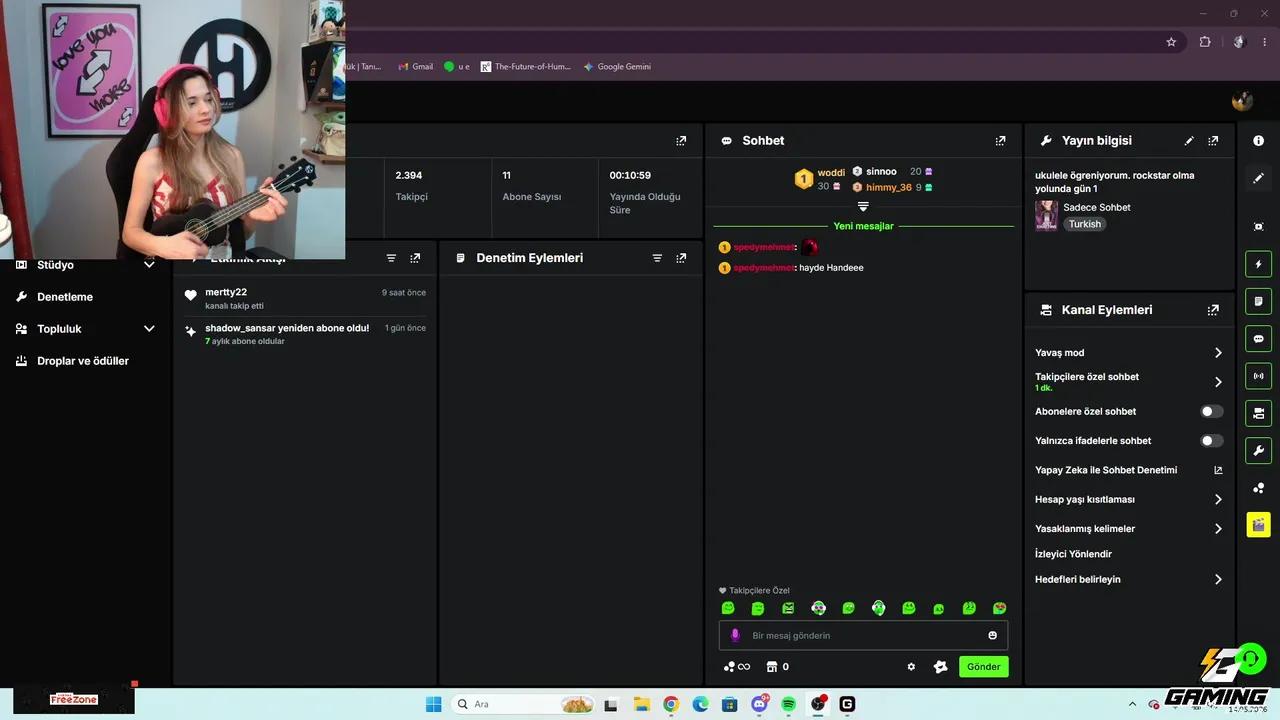Click username himmy_36 in leaderboard
The height and width of the screenshot is (720, 1280).
(x=889, y=187)
